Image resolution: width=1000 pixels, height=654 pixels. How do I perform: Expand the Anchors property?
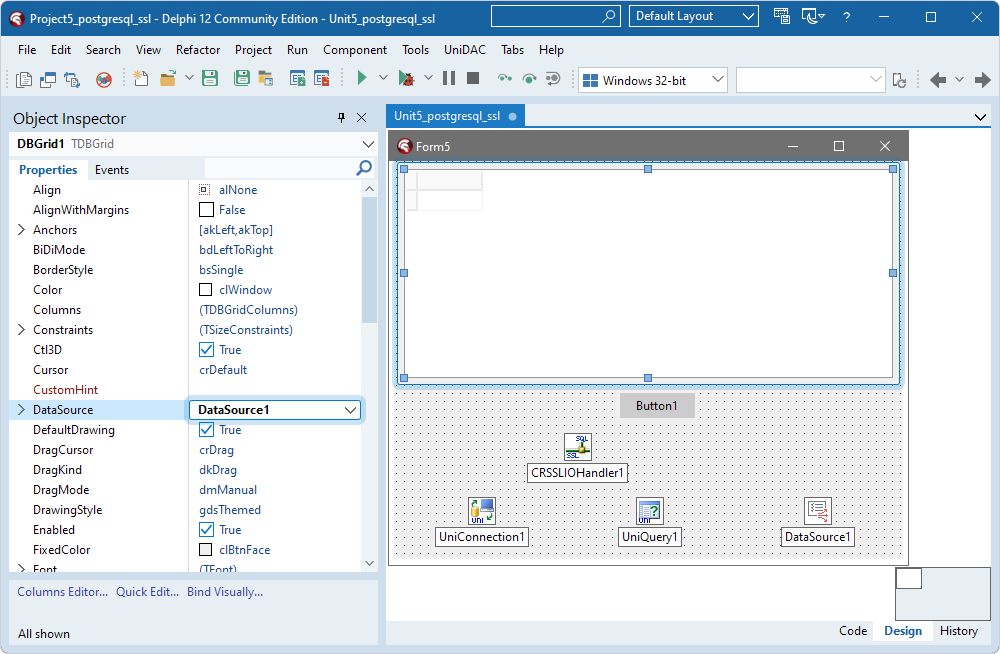coord(21,230)
